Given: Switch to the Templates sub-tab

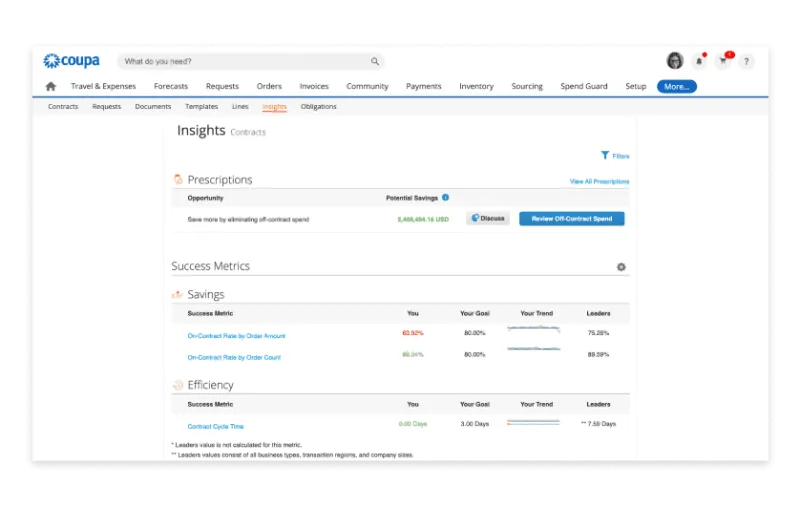Looking at the screenshot, I should pyautogui.click(x=202, y=106).
